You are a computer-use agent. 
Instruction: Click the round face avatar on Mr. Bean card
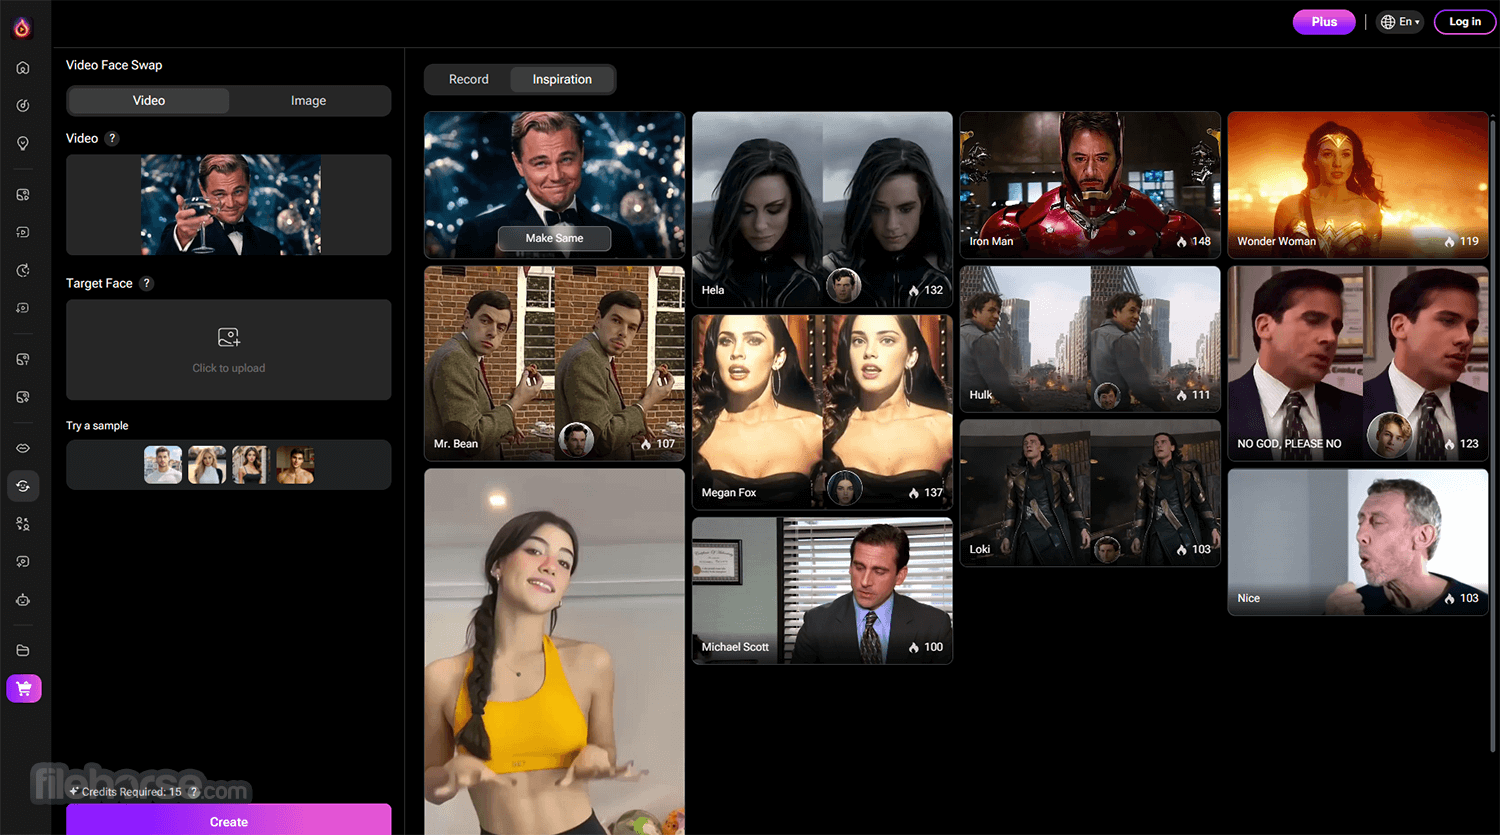[x=576, y=440]
